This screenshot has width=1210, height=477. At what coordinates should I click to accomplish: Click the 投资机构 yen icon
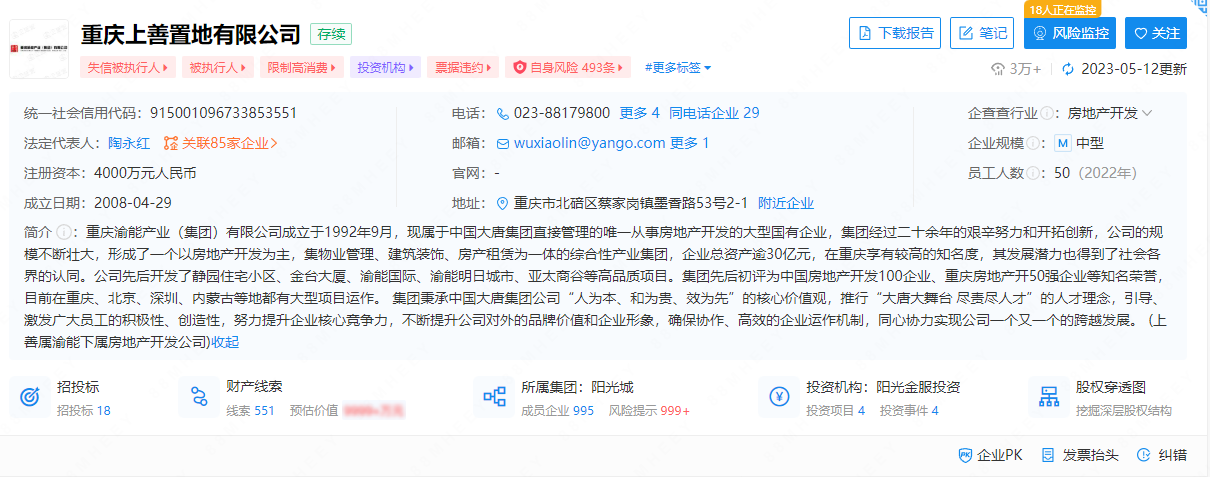pyautogui.click(x=778, y=397)
